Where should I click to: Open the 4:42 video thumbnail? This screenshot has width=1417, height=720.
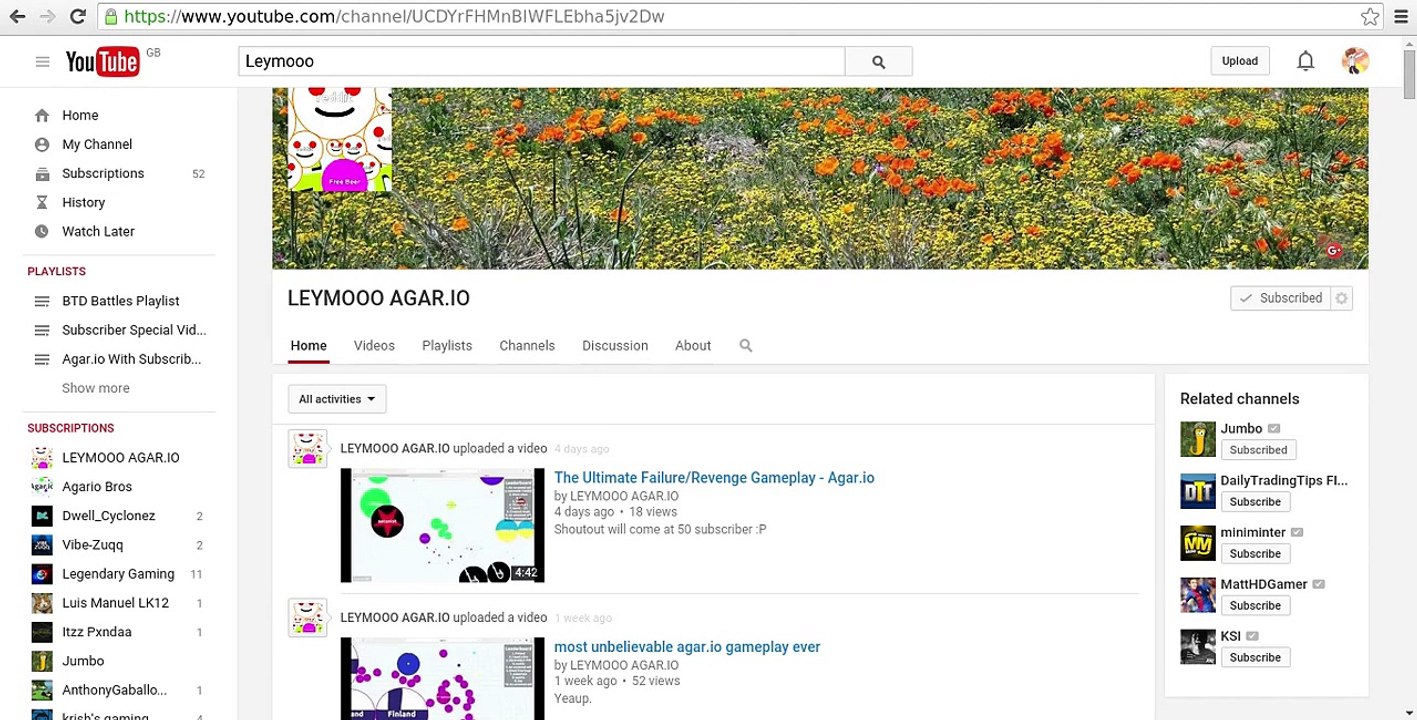click(x=442, y=525)
